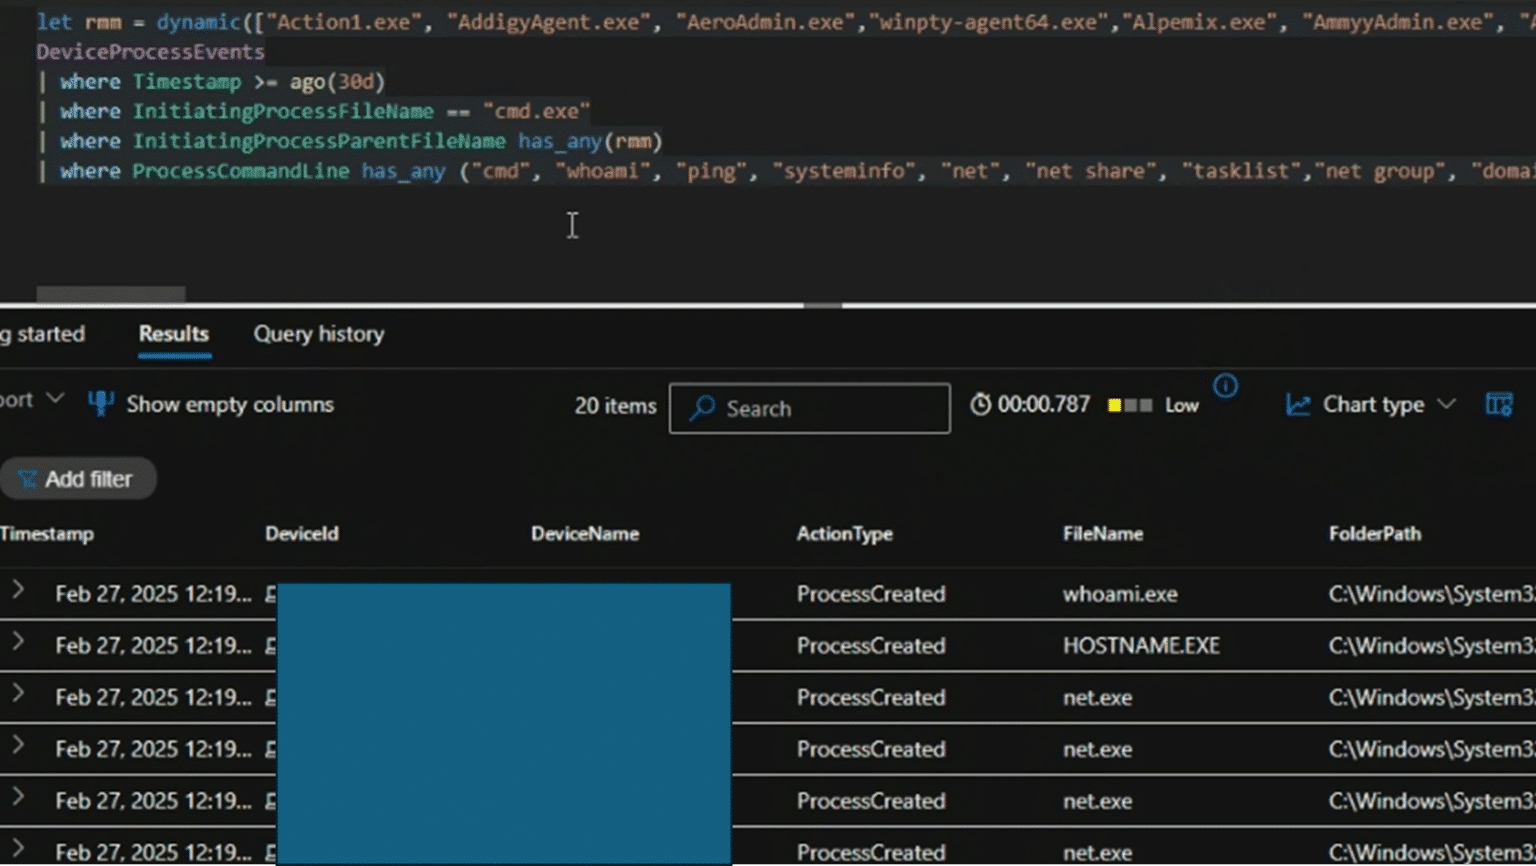
Task: Toggle Show empty columns
Action: (x=229, y=404)
